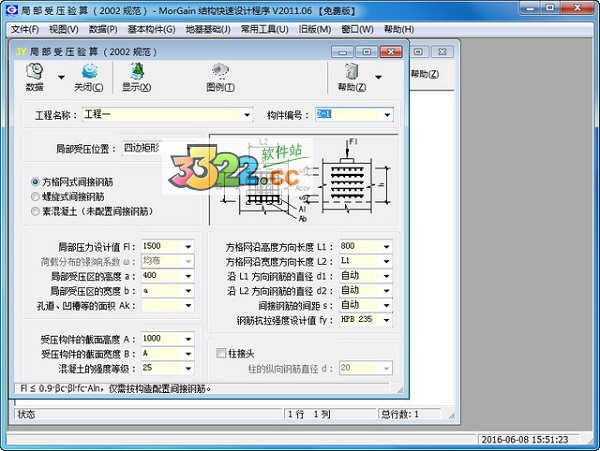600x451 pixels.
Task: Select 螺旋式间接钢筋 radio option
Action: [x=35, y=197]
